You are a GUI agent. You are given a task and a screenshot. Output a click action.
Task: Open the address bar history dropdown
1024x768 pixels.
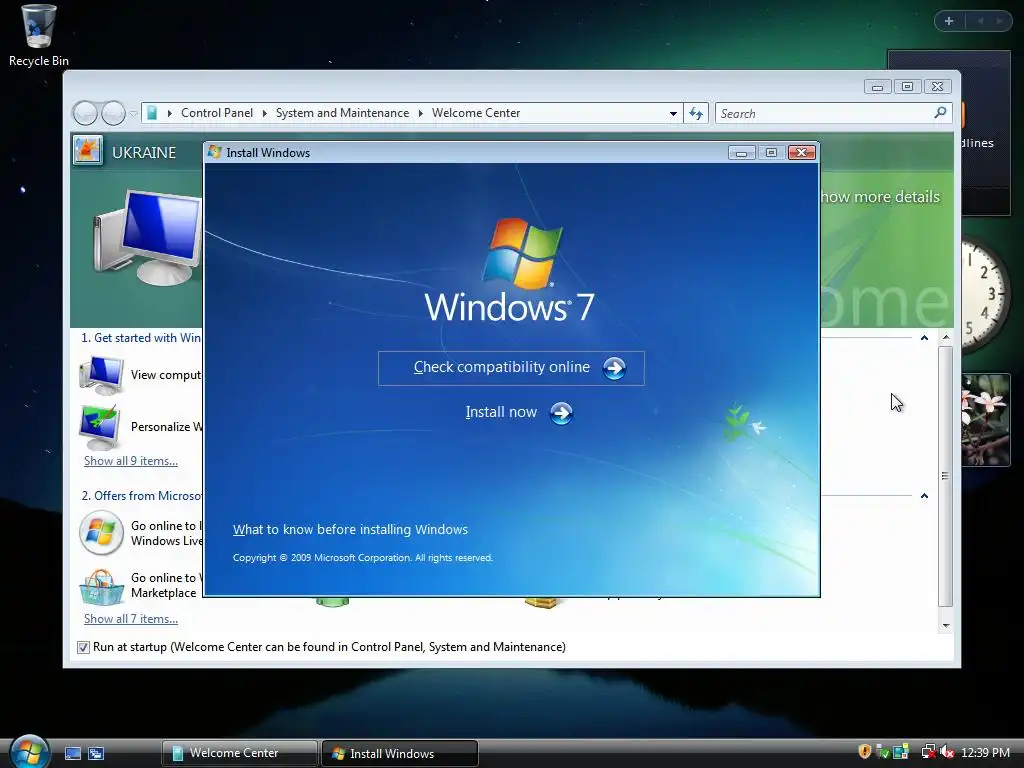[x=673, y=114]
